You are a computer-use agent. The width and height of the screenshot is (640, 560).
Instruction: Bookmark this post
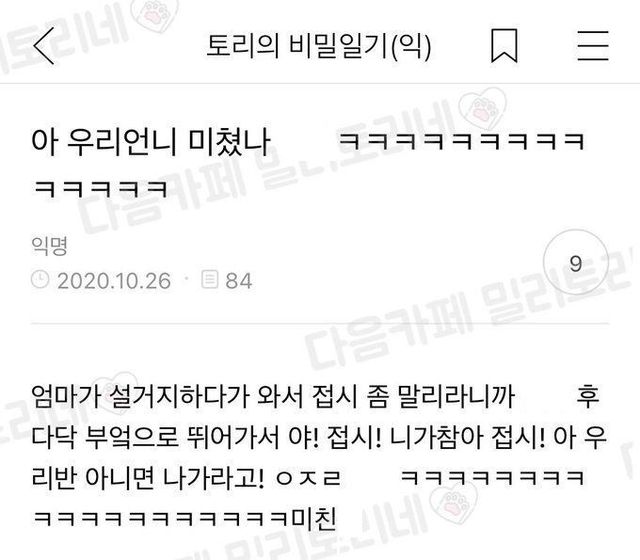(504, 45)
